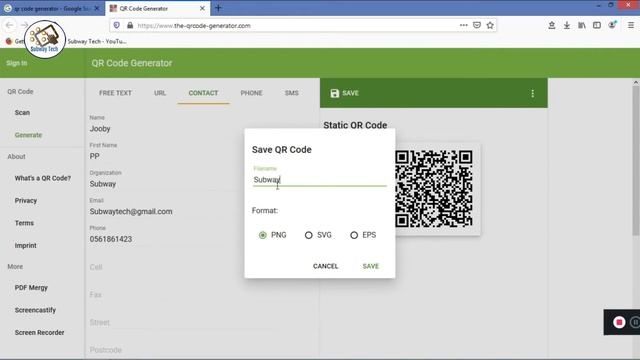The height and width of the screenshot is (360, 640).
Task: Select the EPS format option
Action: pyautogui.click(x=354, y=235)
